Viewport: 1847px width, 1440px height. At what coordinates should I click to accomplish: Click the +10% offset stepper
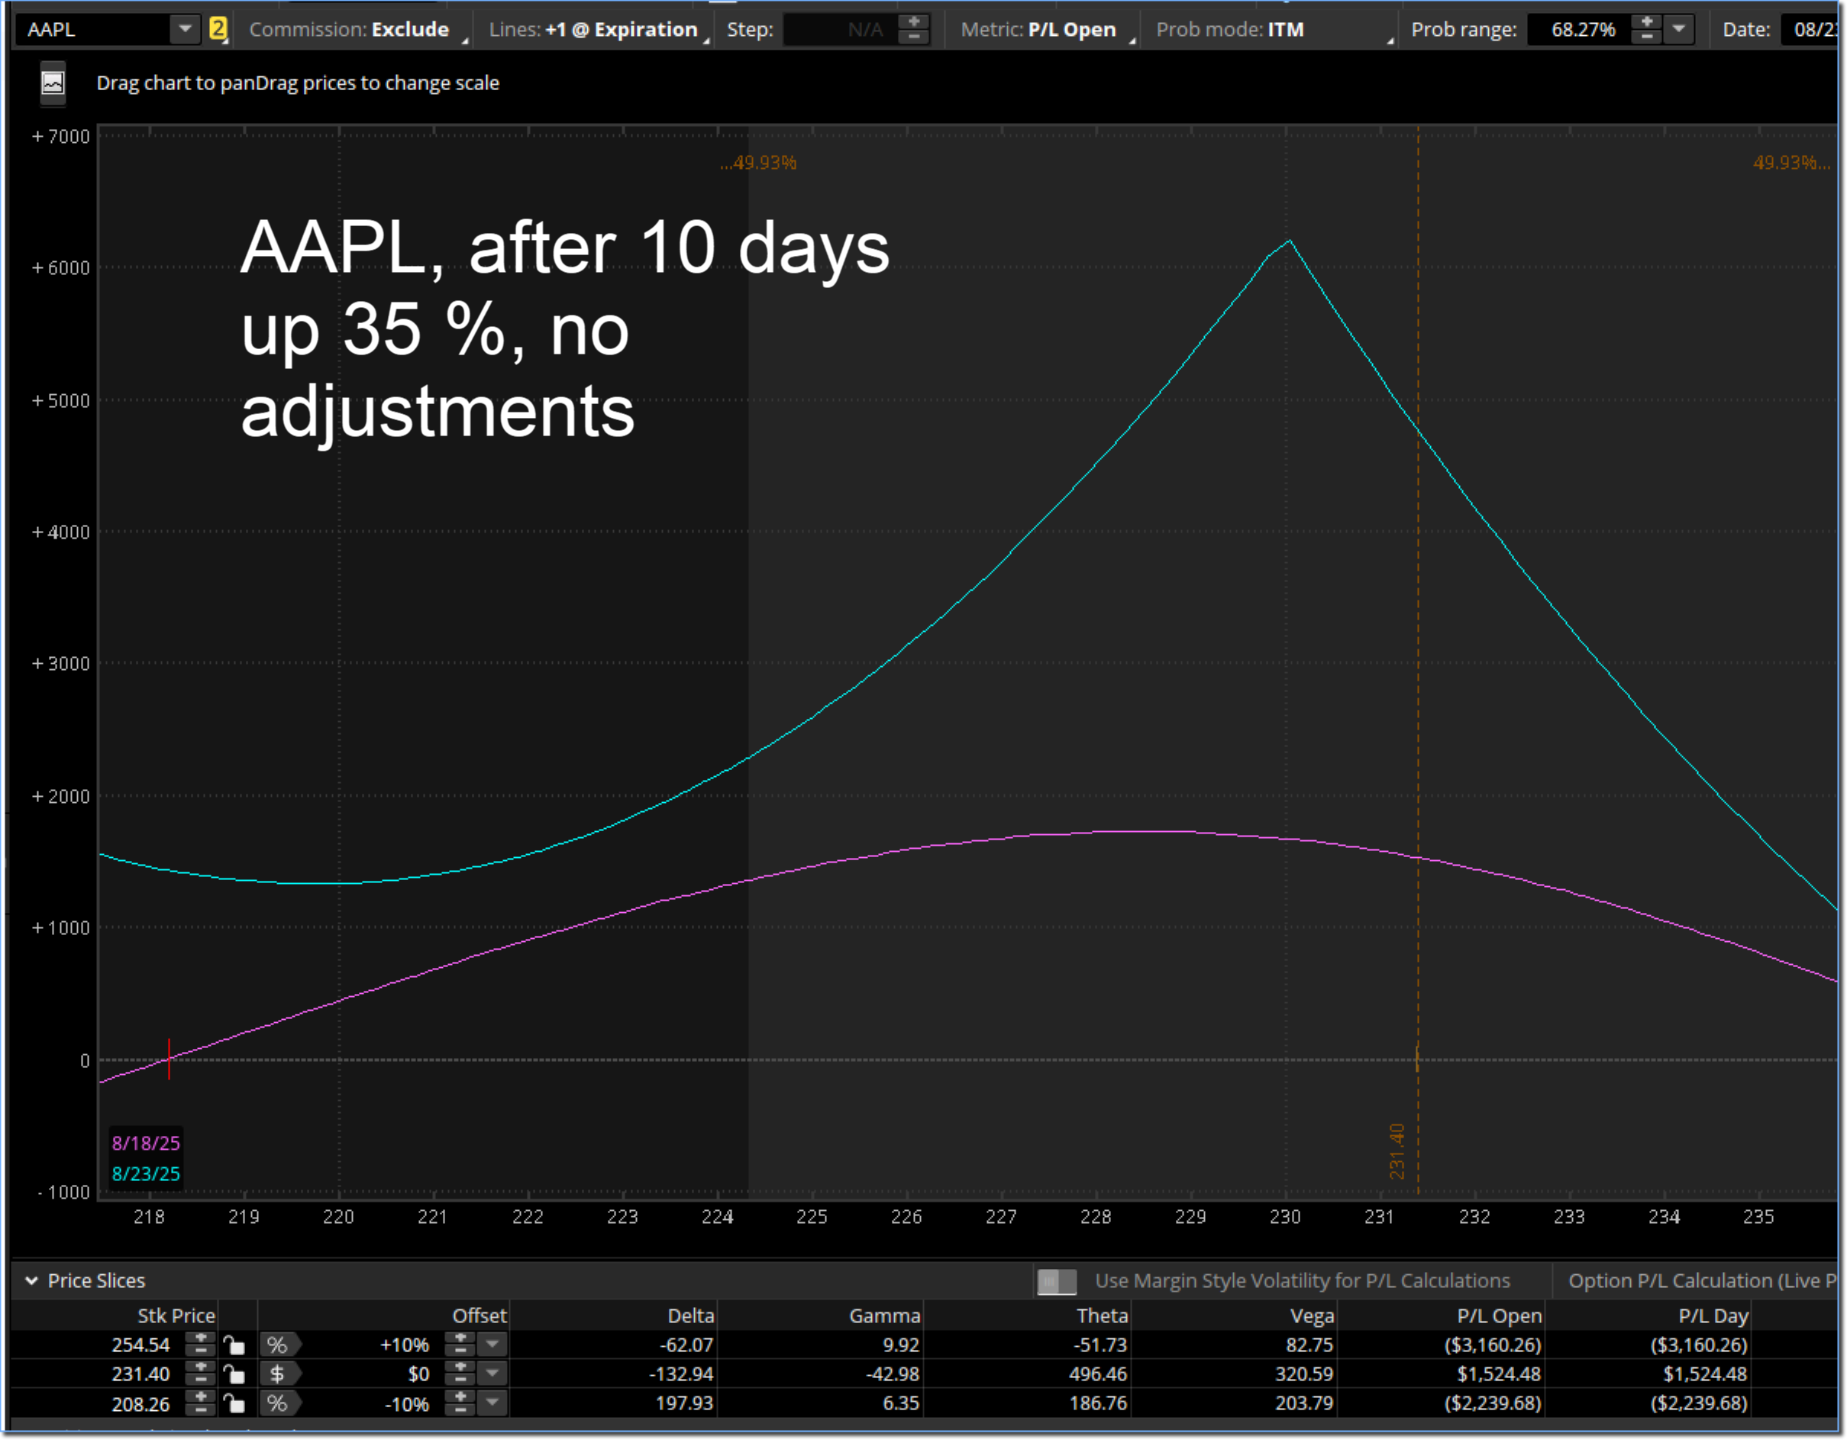coord(460,1345)
